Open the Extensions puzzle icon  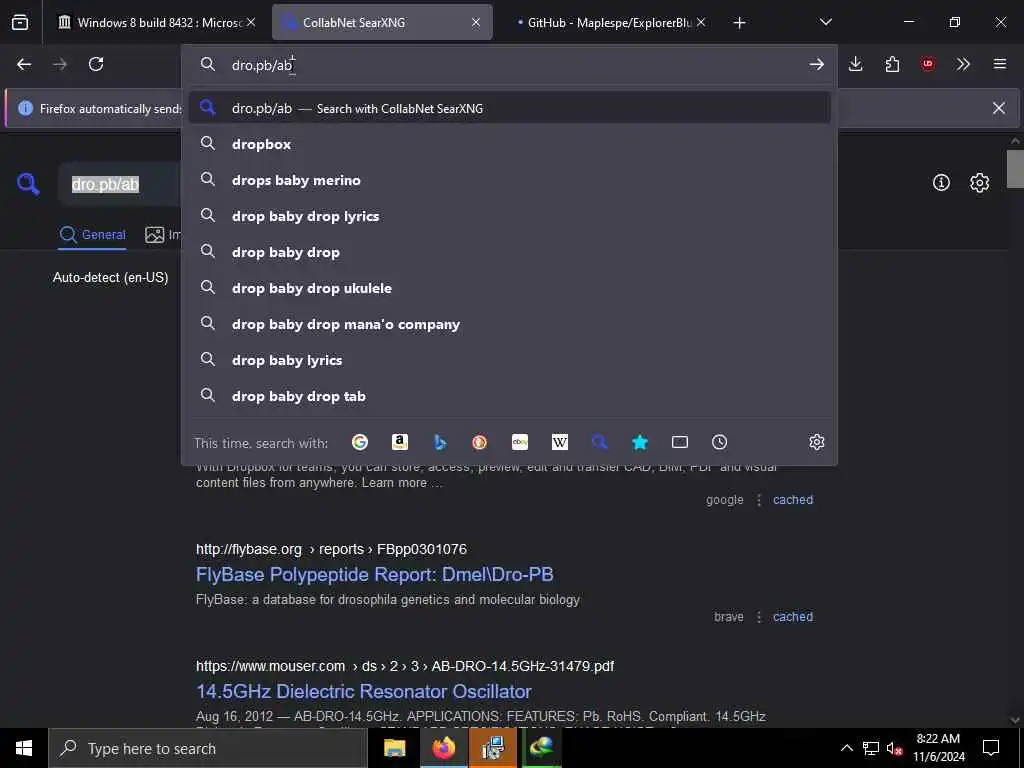coord(892,64)
